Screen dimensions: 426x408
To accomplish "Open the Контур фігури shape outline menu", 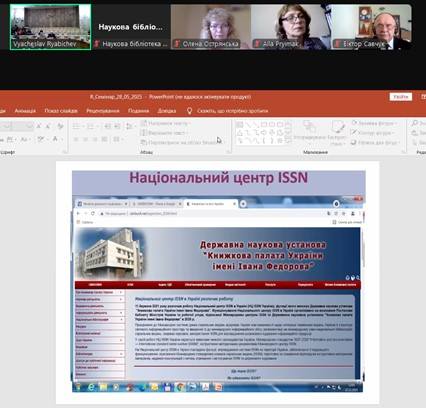I will [372, 133].
